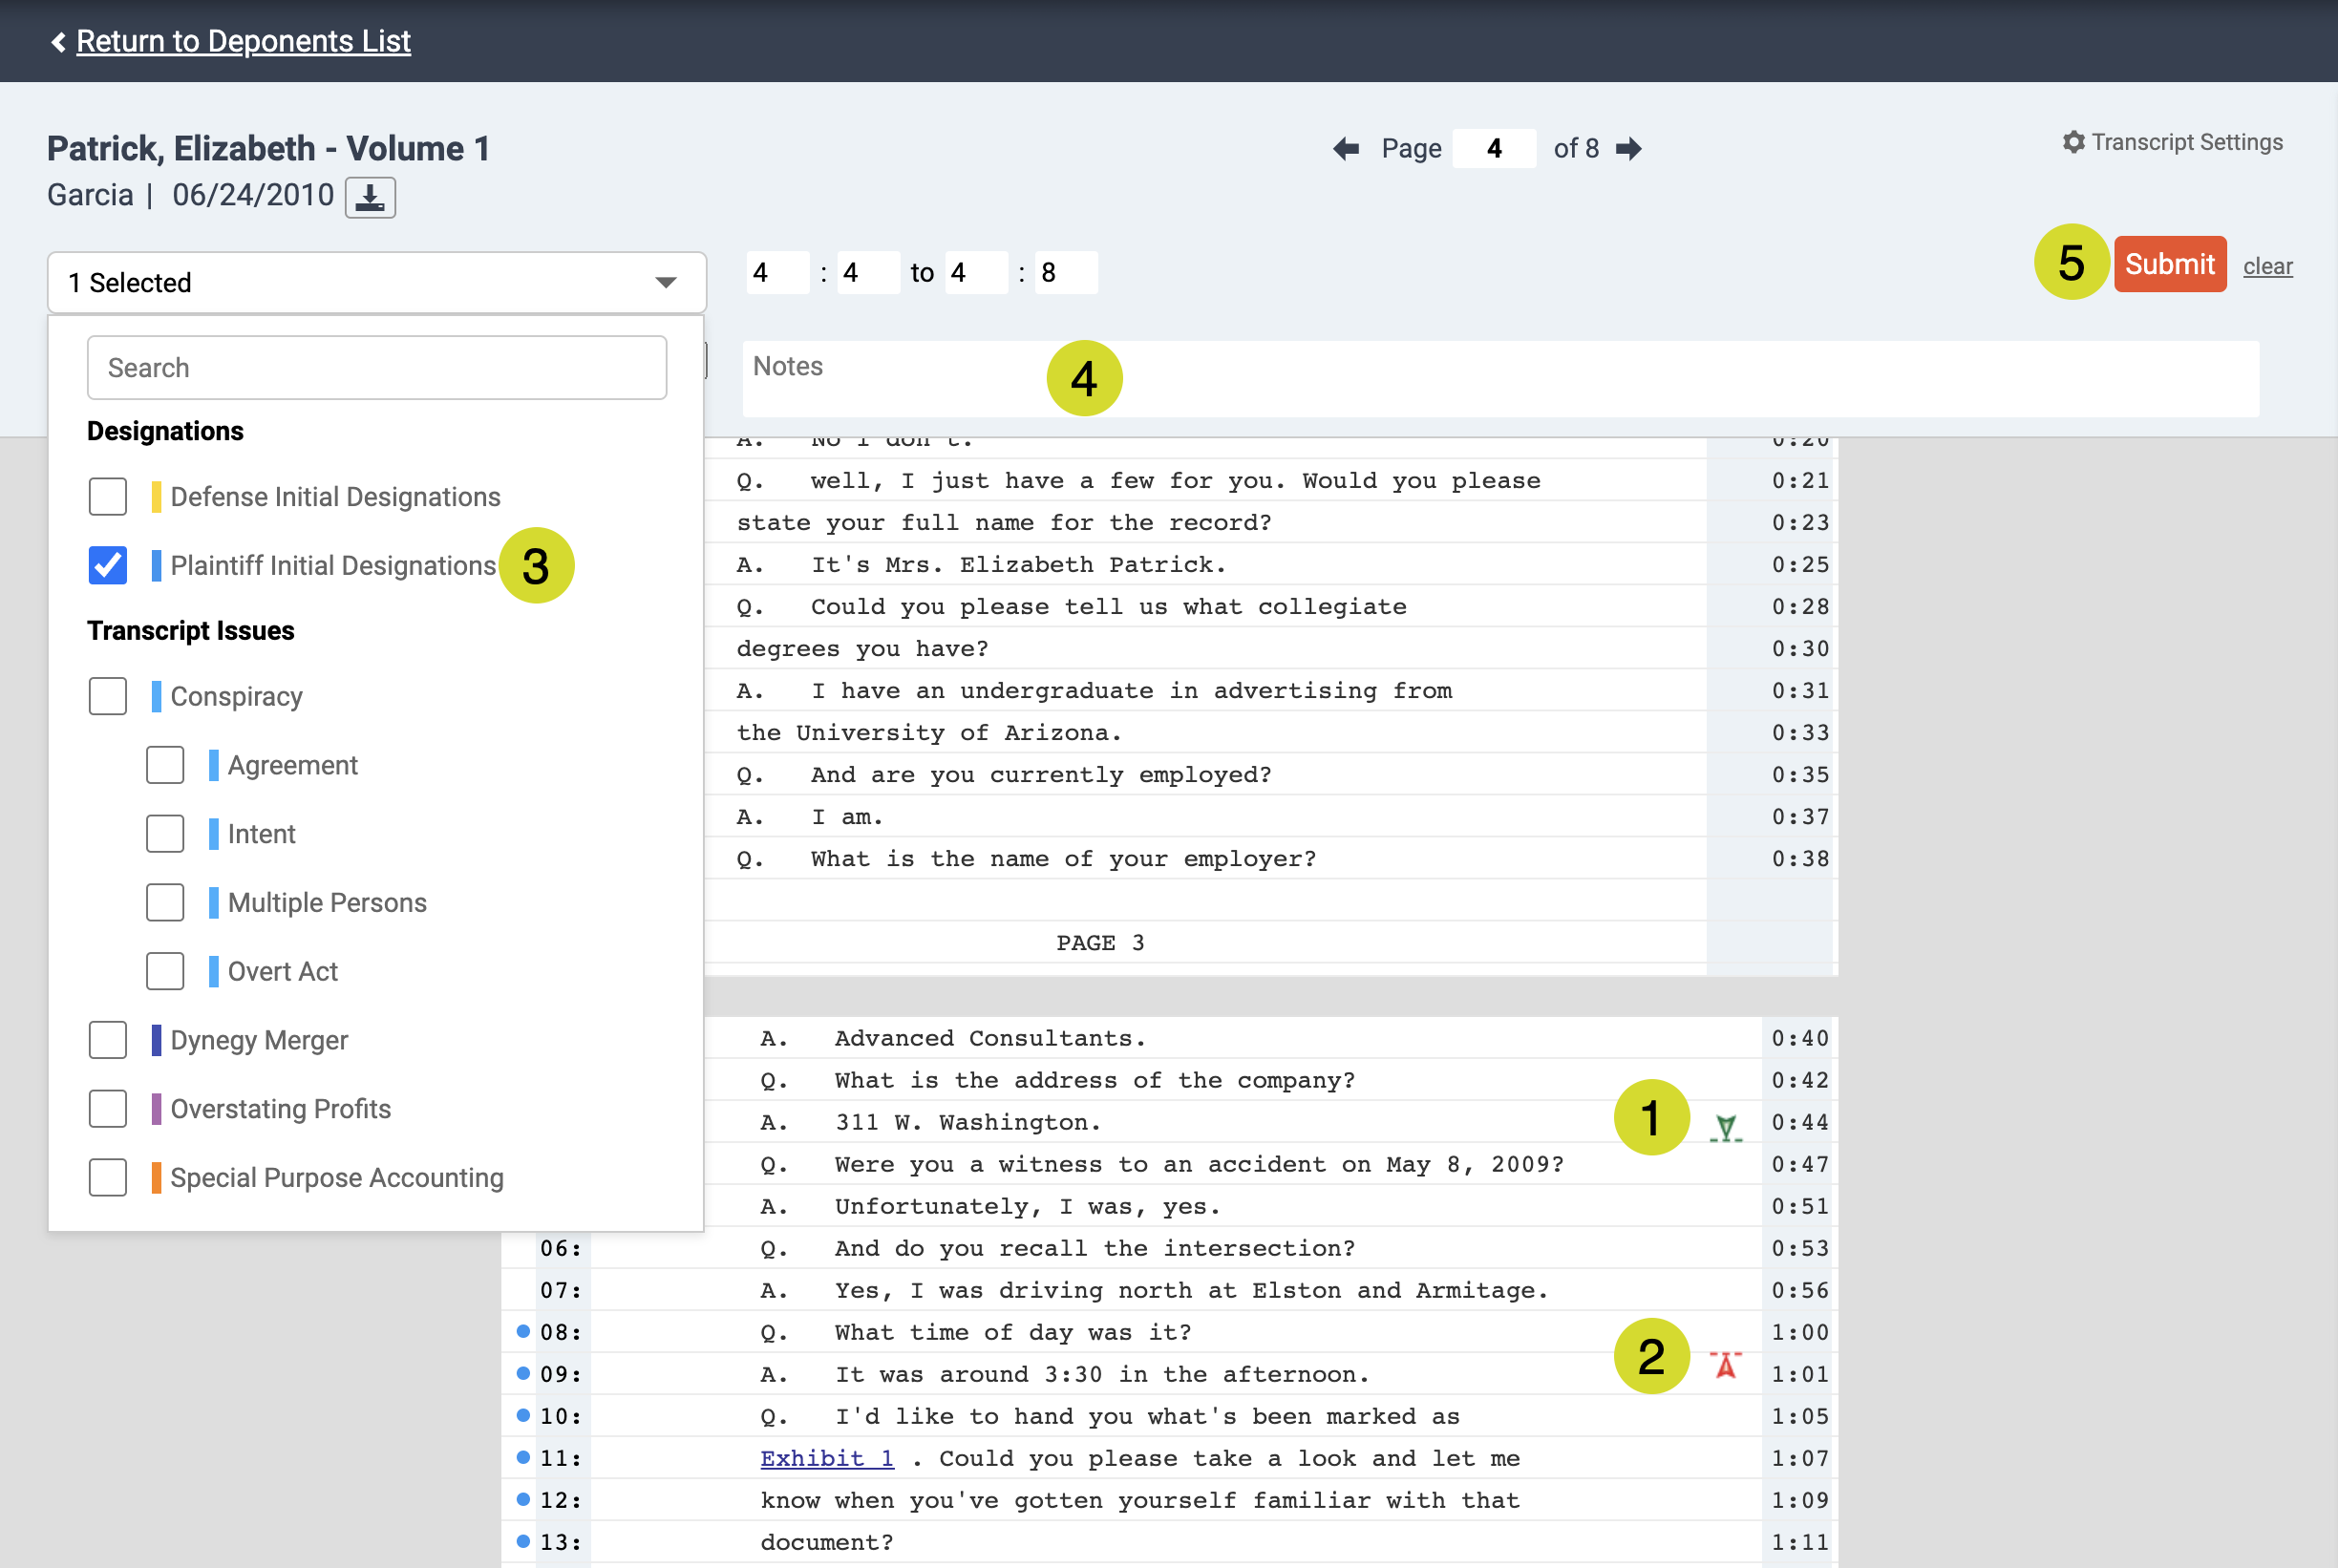Submit the designation
Image resolution: width=2338 pixels, height=1568 pixels.
2169,264
